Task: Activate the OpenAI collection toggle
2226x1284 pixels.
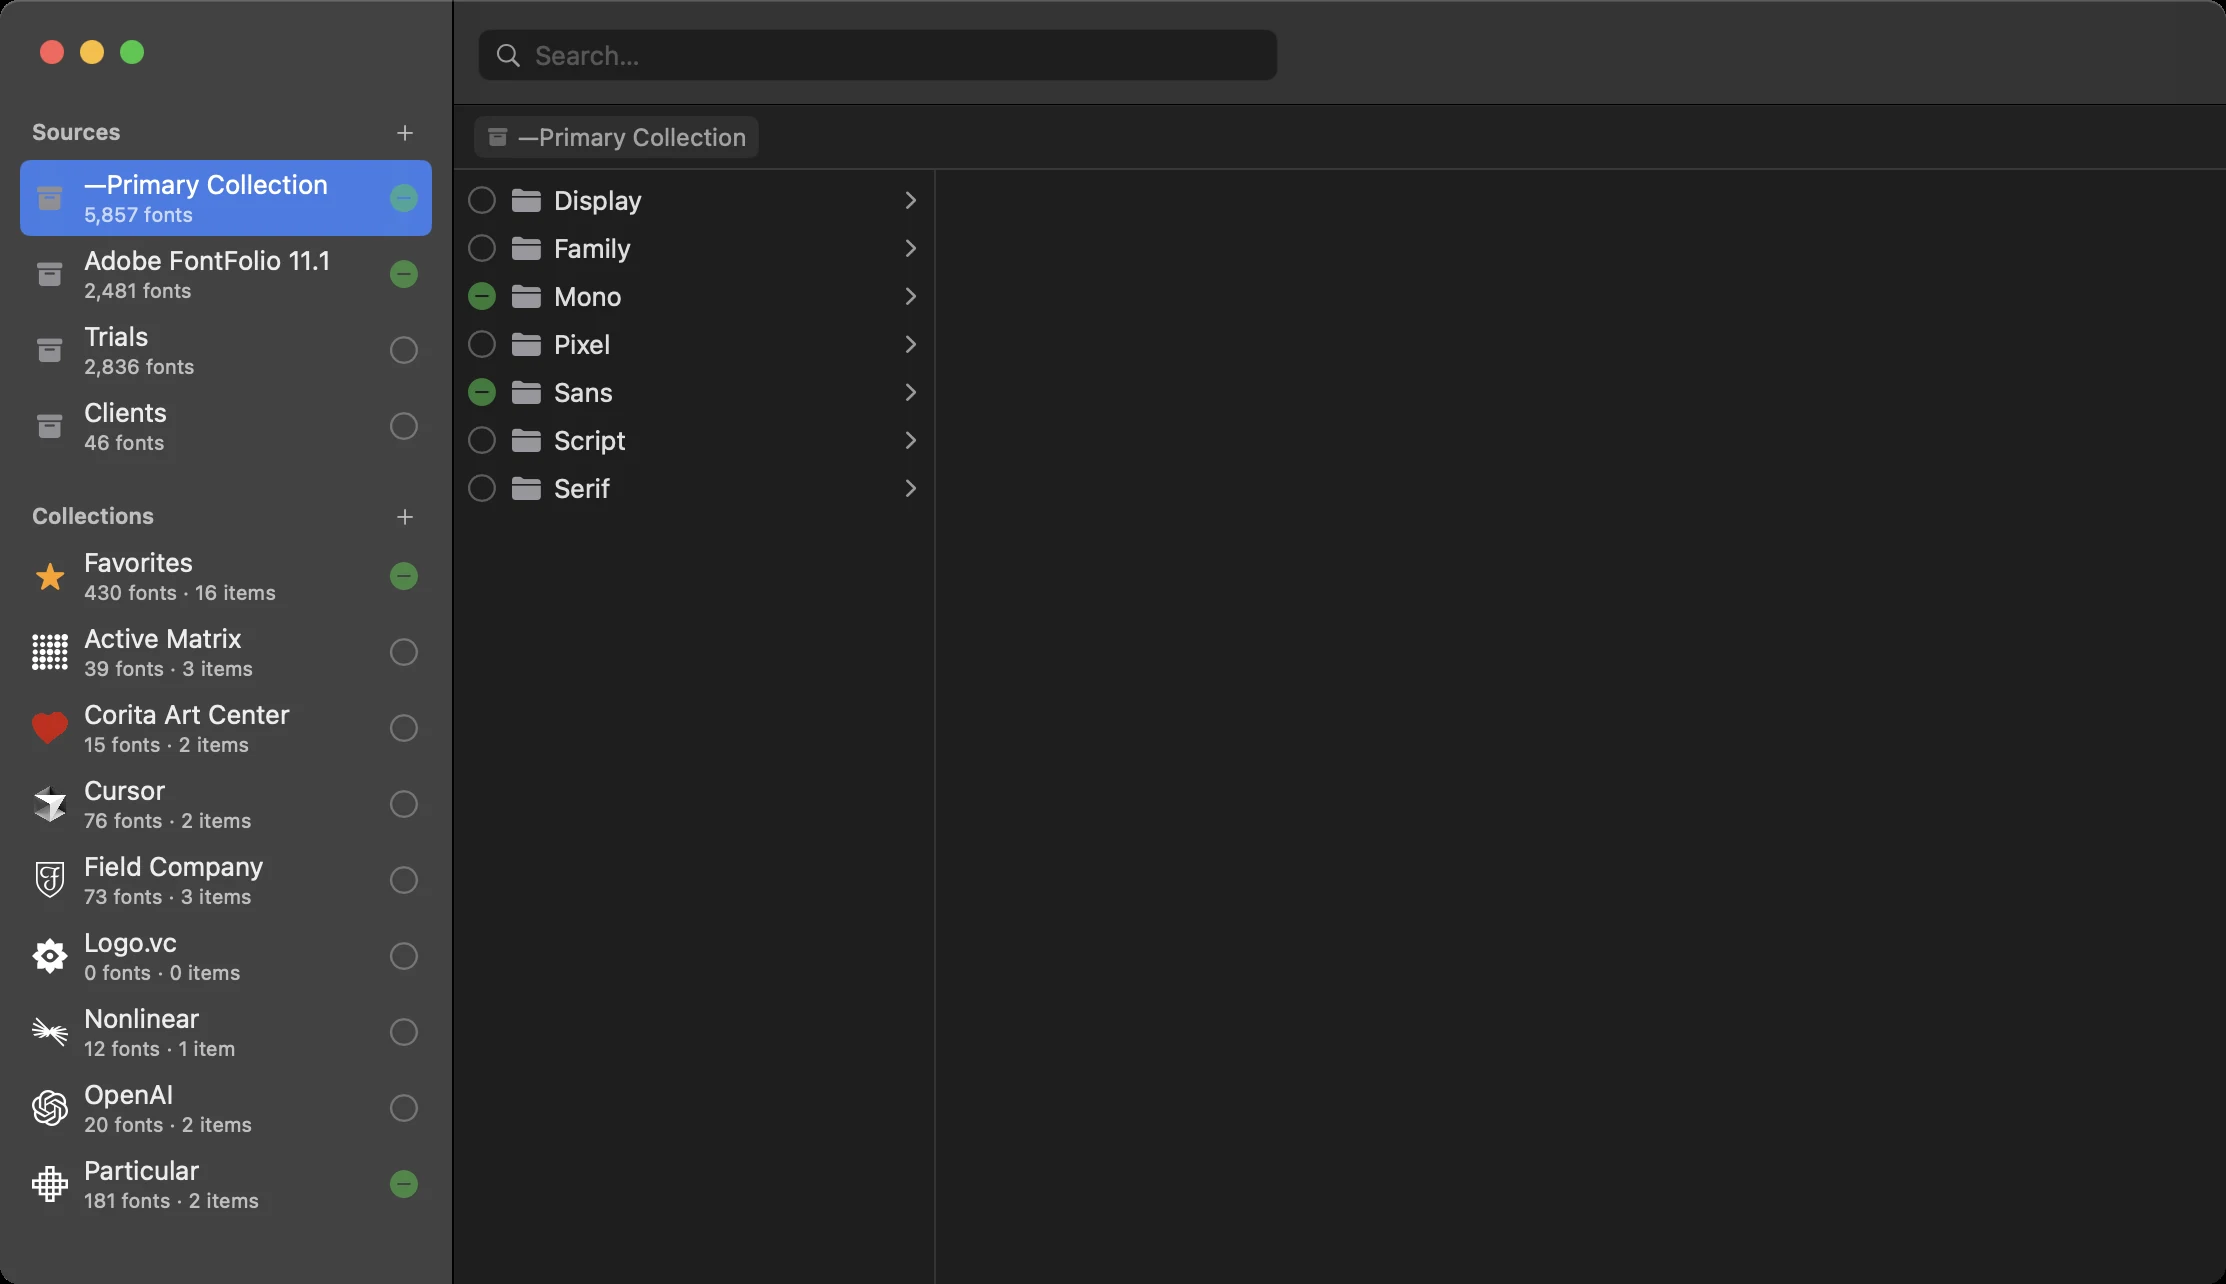Action: click(x=404, y=1108)
